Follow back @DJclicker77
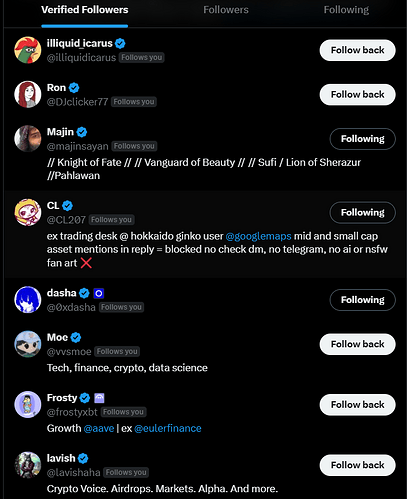This screenshot has width=407, height=499. point(357,94)
